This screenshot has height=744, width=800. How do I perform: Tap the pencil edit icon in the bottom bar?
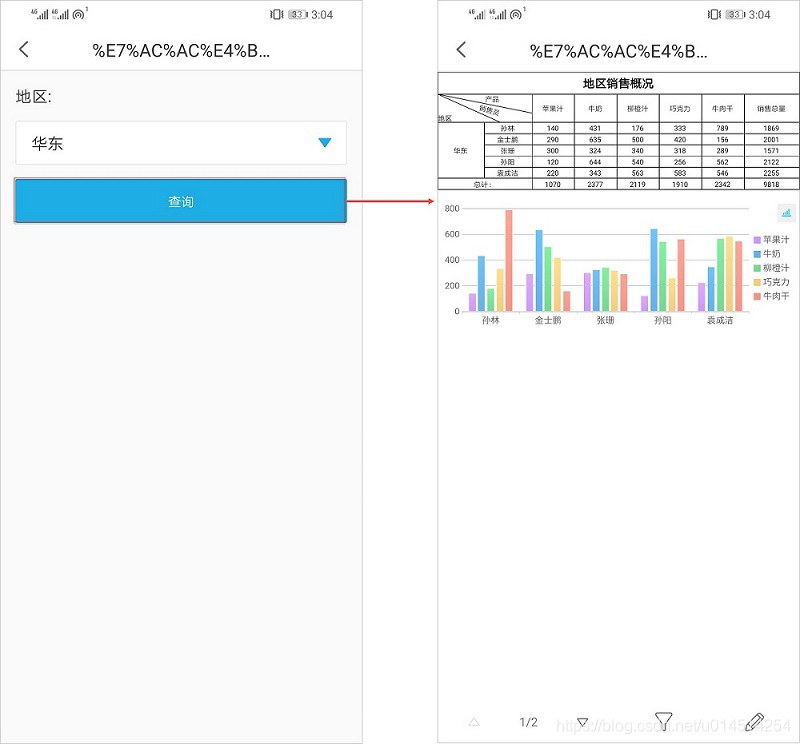pyautogui.click(x=754, y=722)
